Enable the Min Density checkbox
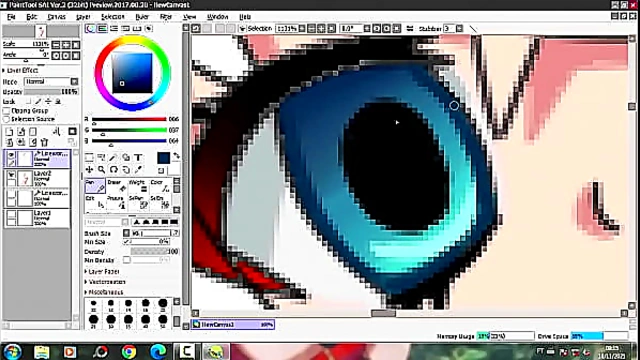This screenshot has height=360, width=640. [x=127, y=260]
